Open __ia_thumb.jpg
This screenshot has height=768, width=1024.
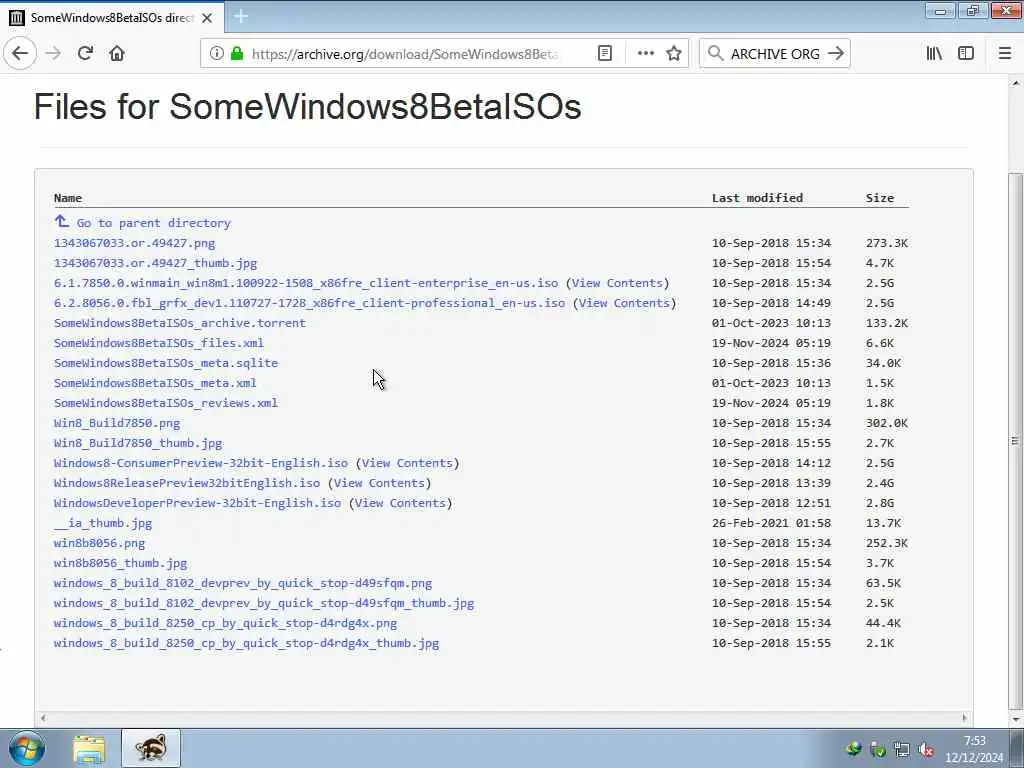(103, 523)
